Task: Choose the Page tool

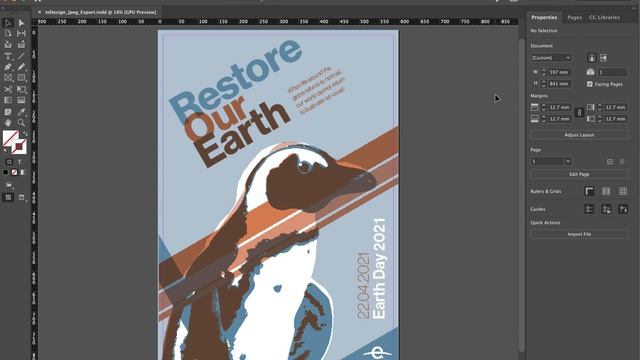Action: click(8, 33)
